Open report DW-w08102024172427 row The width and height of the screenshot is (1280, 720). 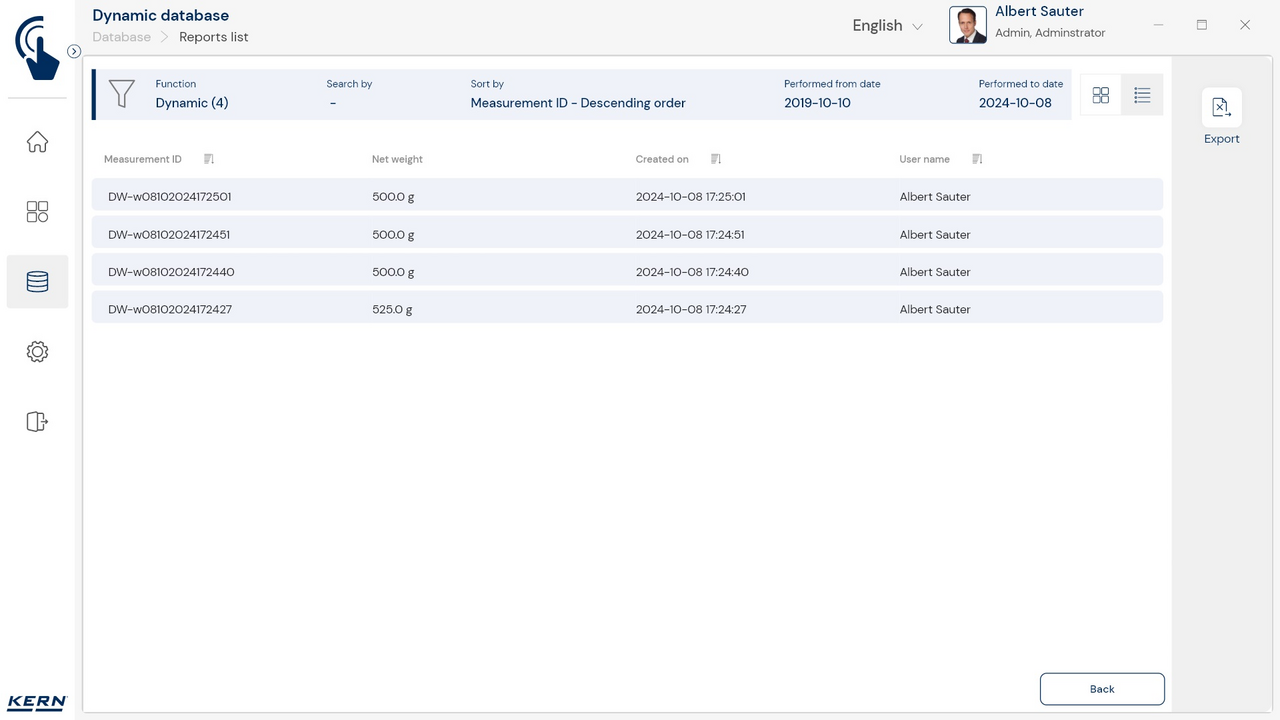pos(627,309)
